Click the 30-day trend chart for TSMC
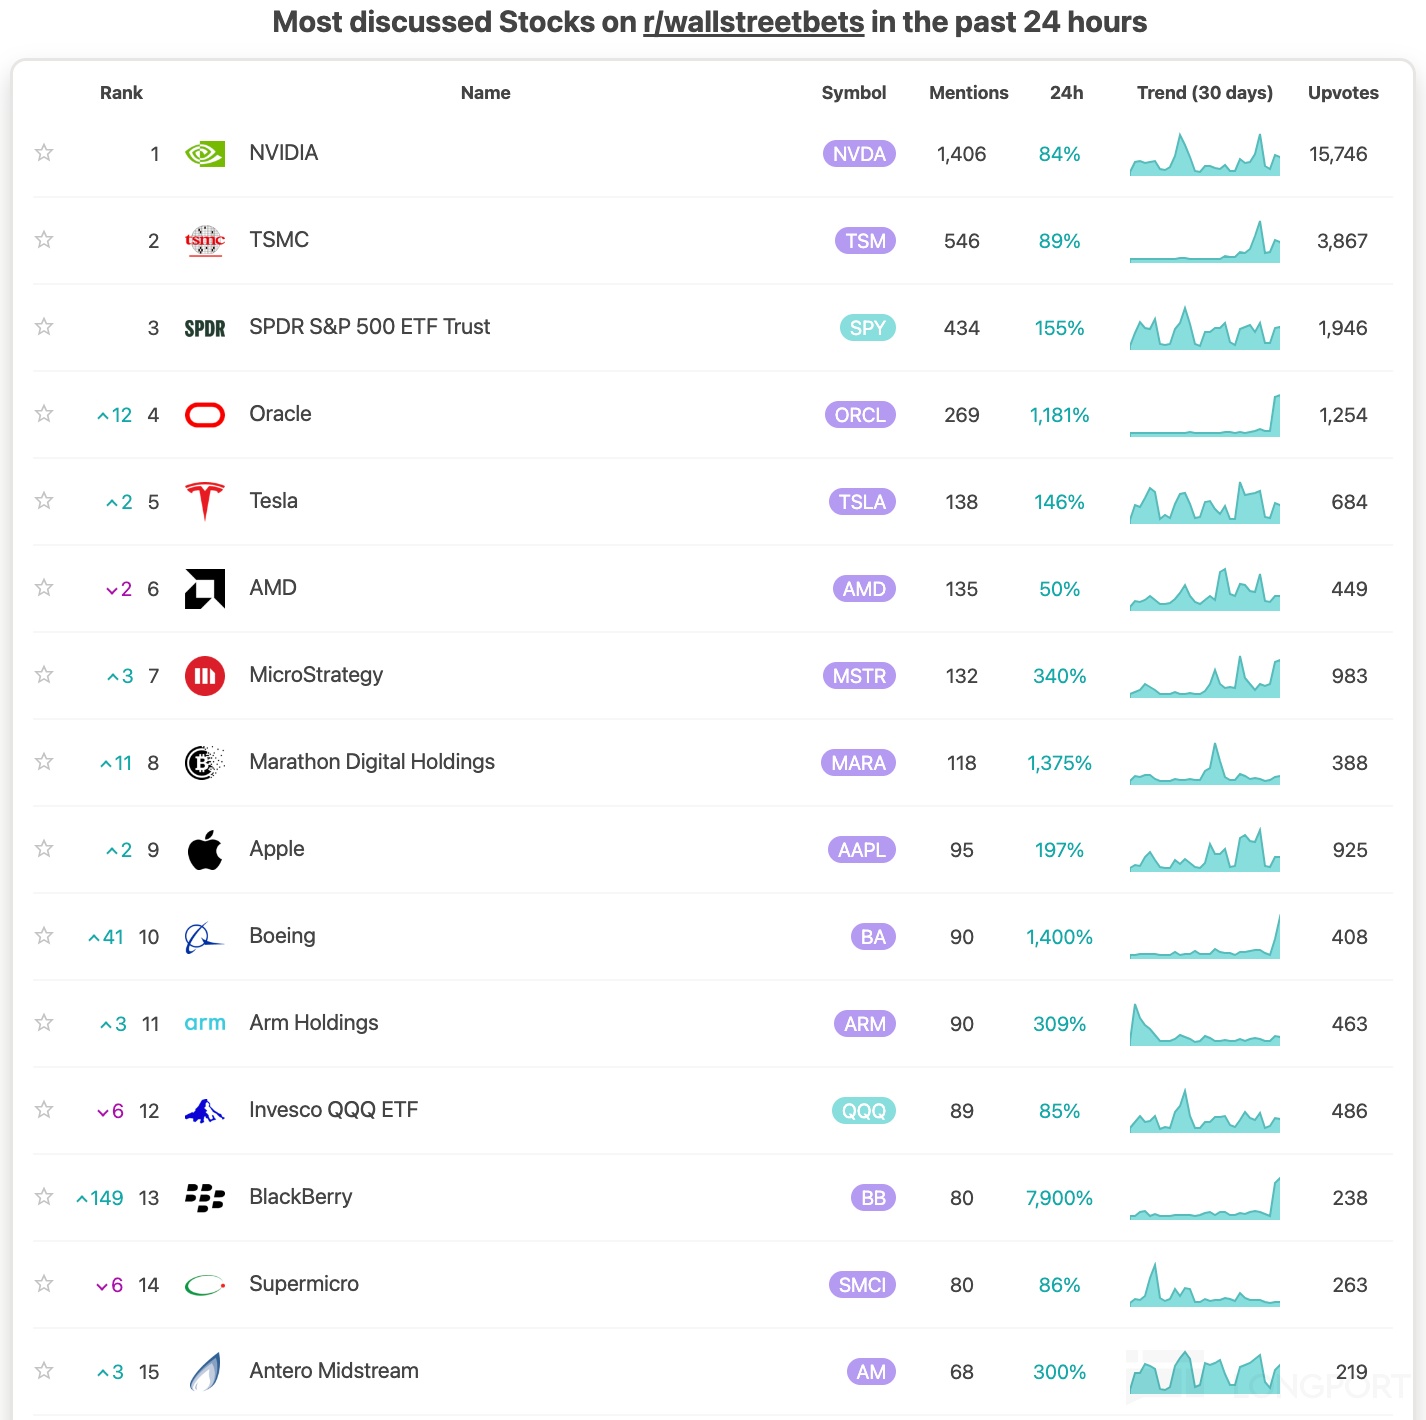This screenshot has width=1426, height=1420. (x=1204, y=242)
